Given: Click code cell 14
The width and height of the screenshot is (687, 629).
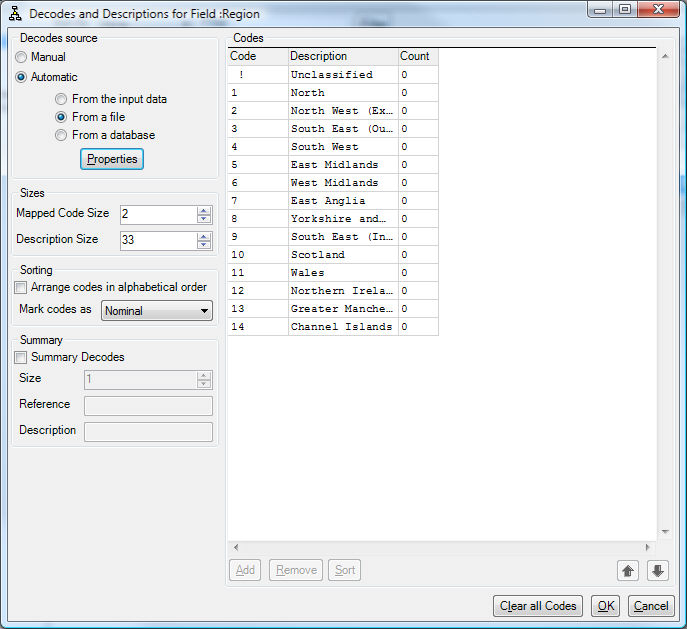Looking at the screenshot, I should tap(258, 326).
